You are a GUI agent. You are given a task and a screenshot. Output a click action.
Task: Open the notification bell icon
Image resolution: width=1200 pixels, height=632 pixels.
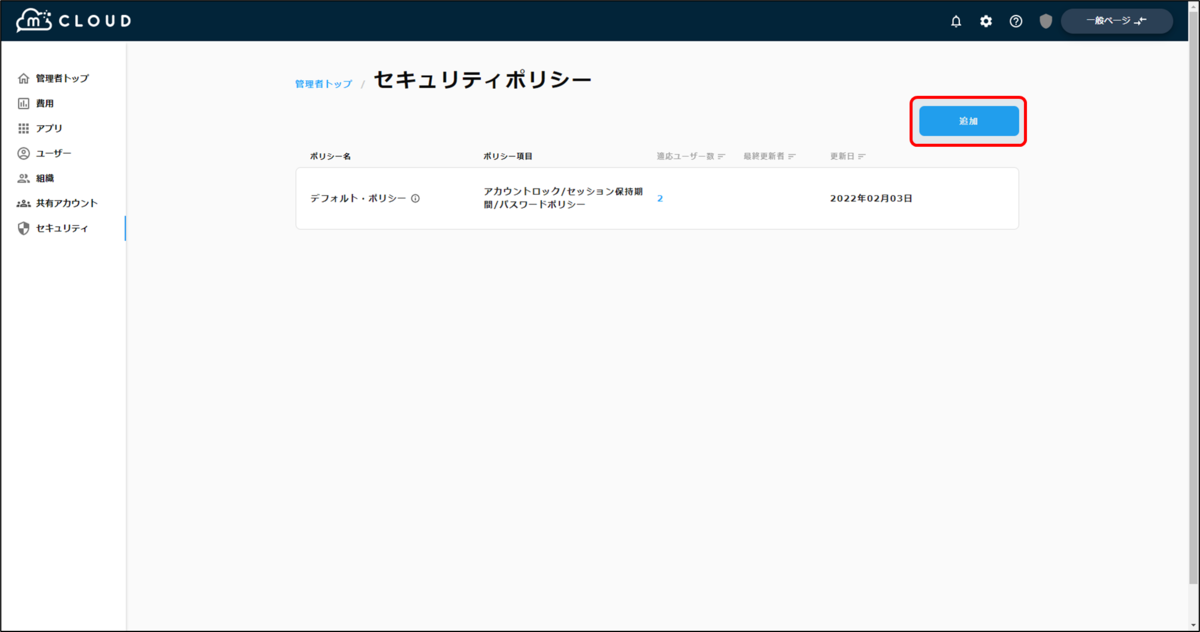tap(956, 20)
